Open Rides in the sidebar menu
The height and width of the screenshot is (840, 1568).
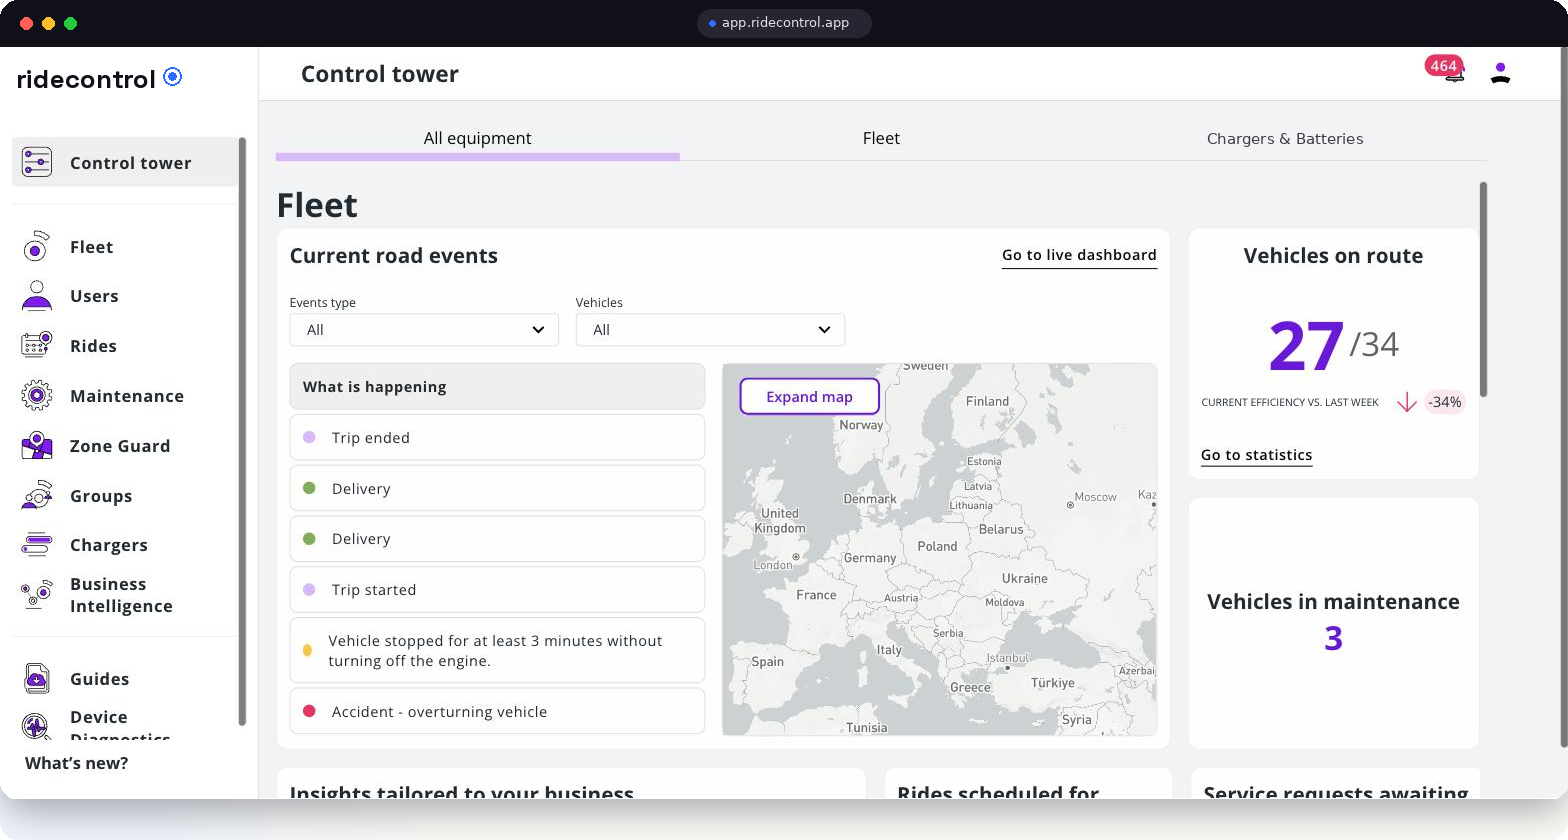[x=93, y=346]
